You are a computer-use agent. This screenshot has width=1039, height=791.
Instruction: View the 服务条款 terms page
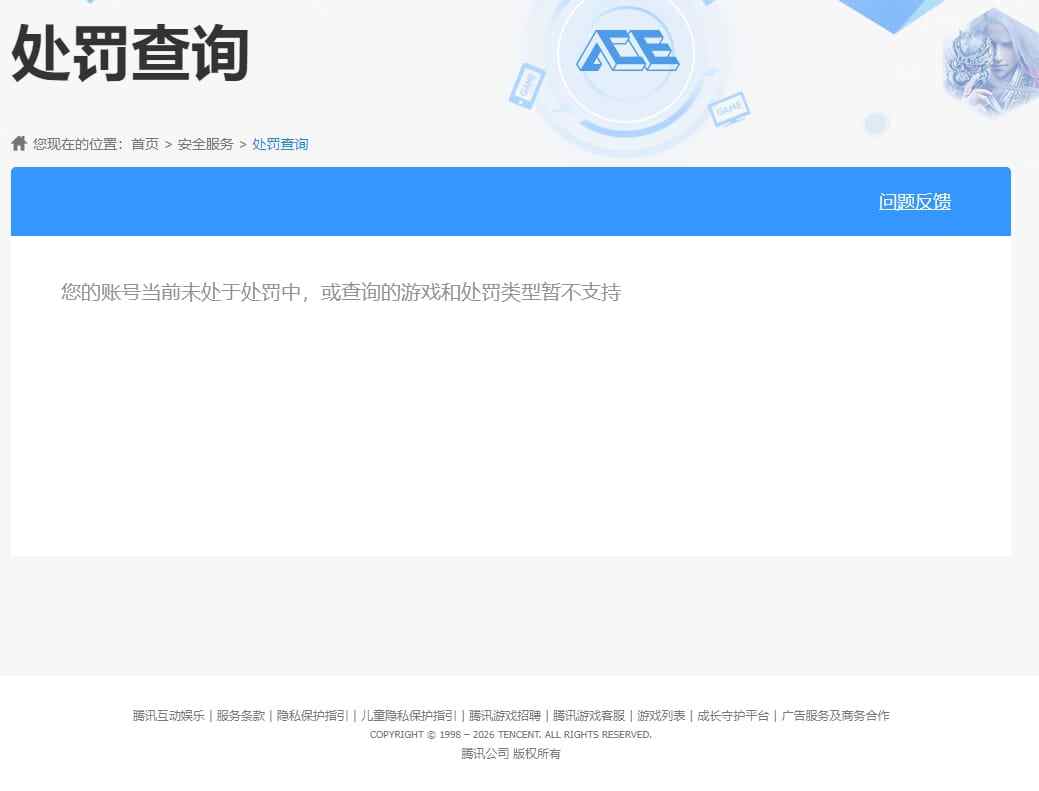click(240, 716)
